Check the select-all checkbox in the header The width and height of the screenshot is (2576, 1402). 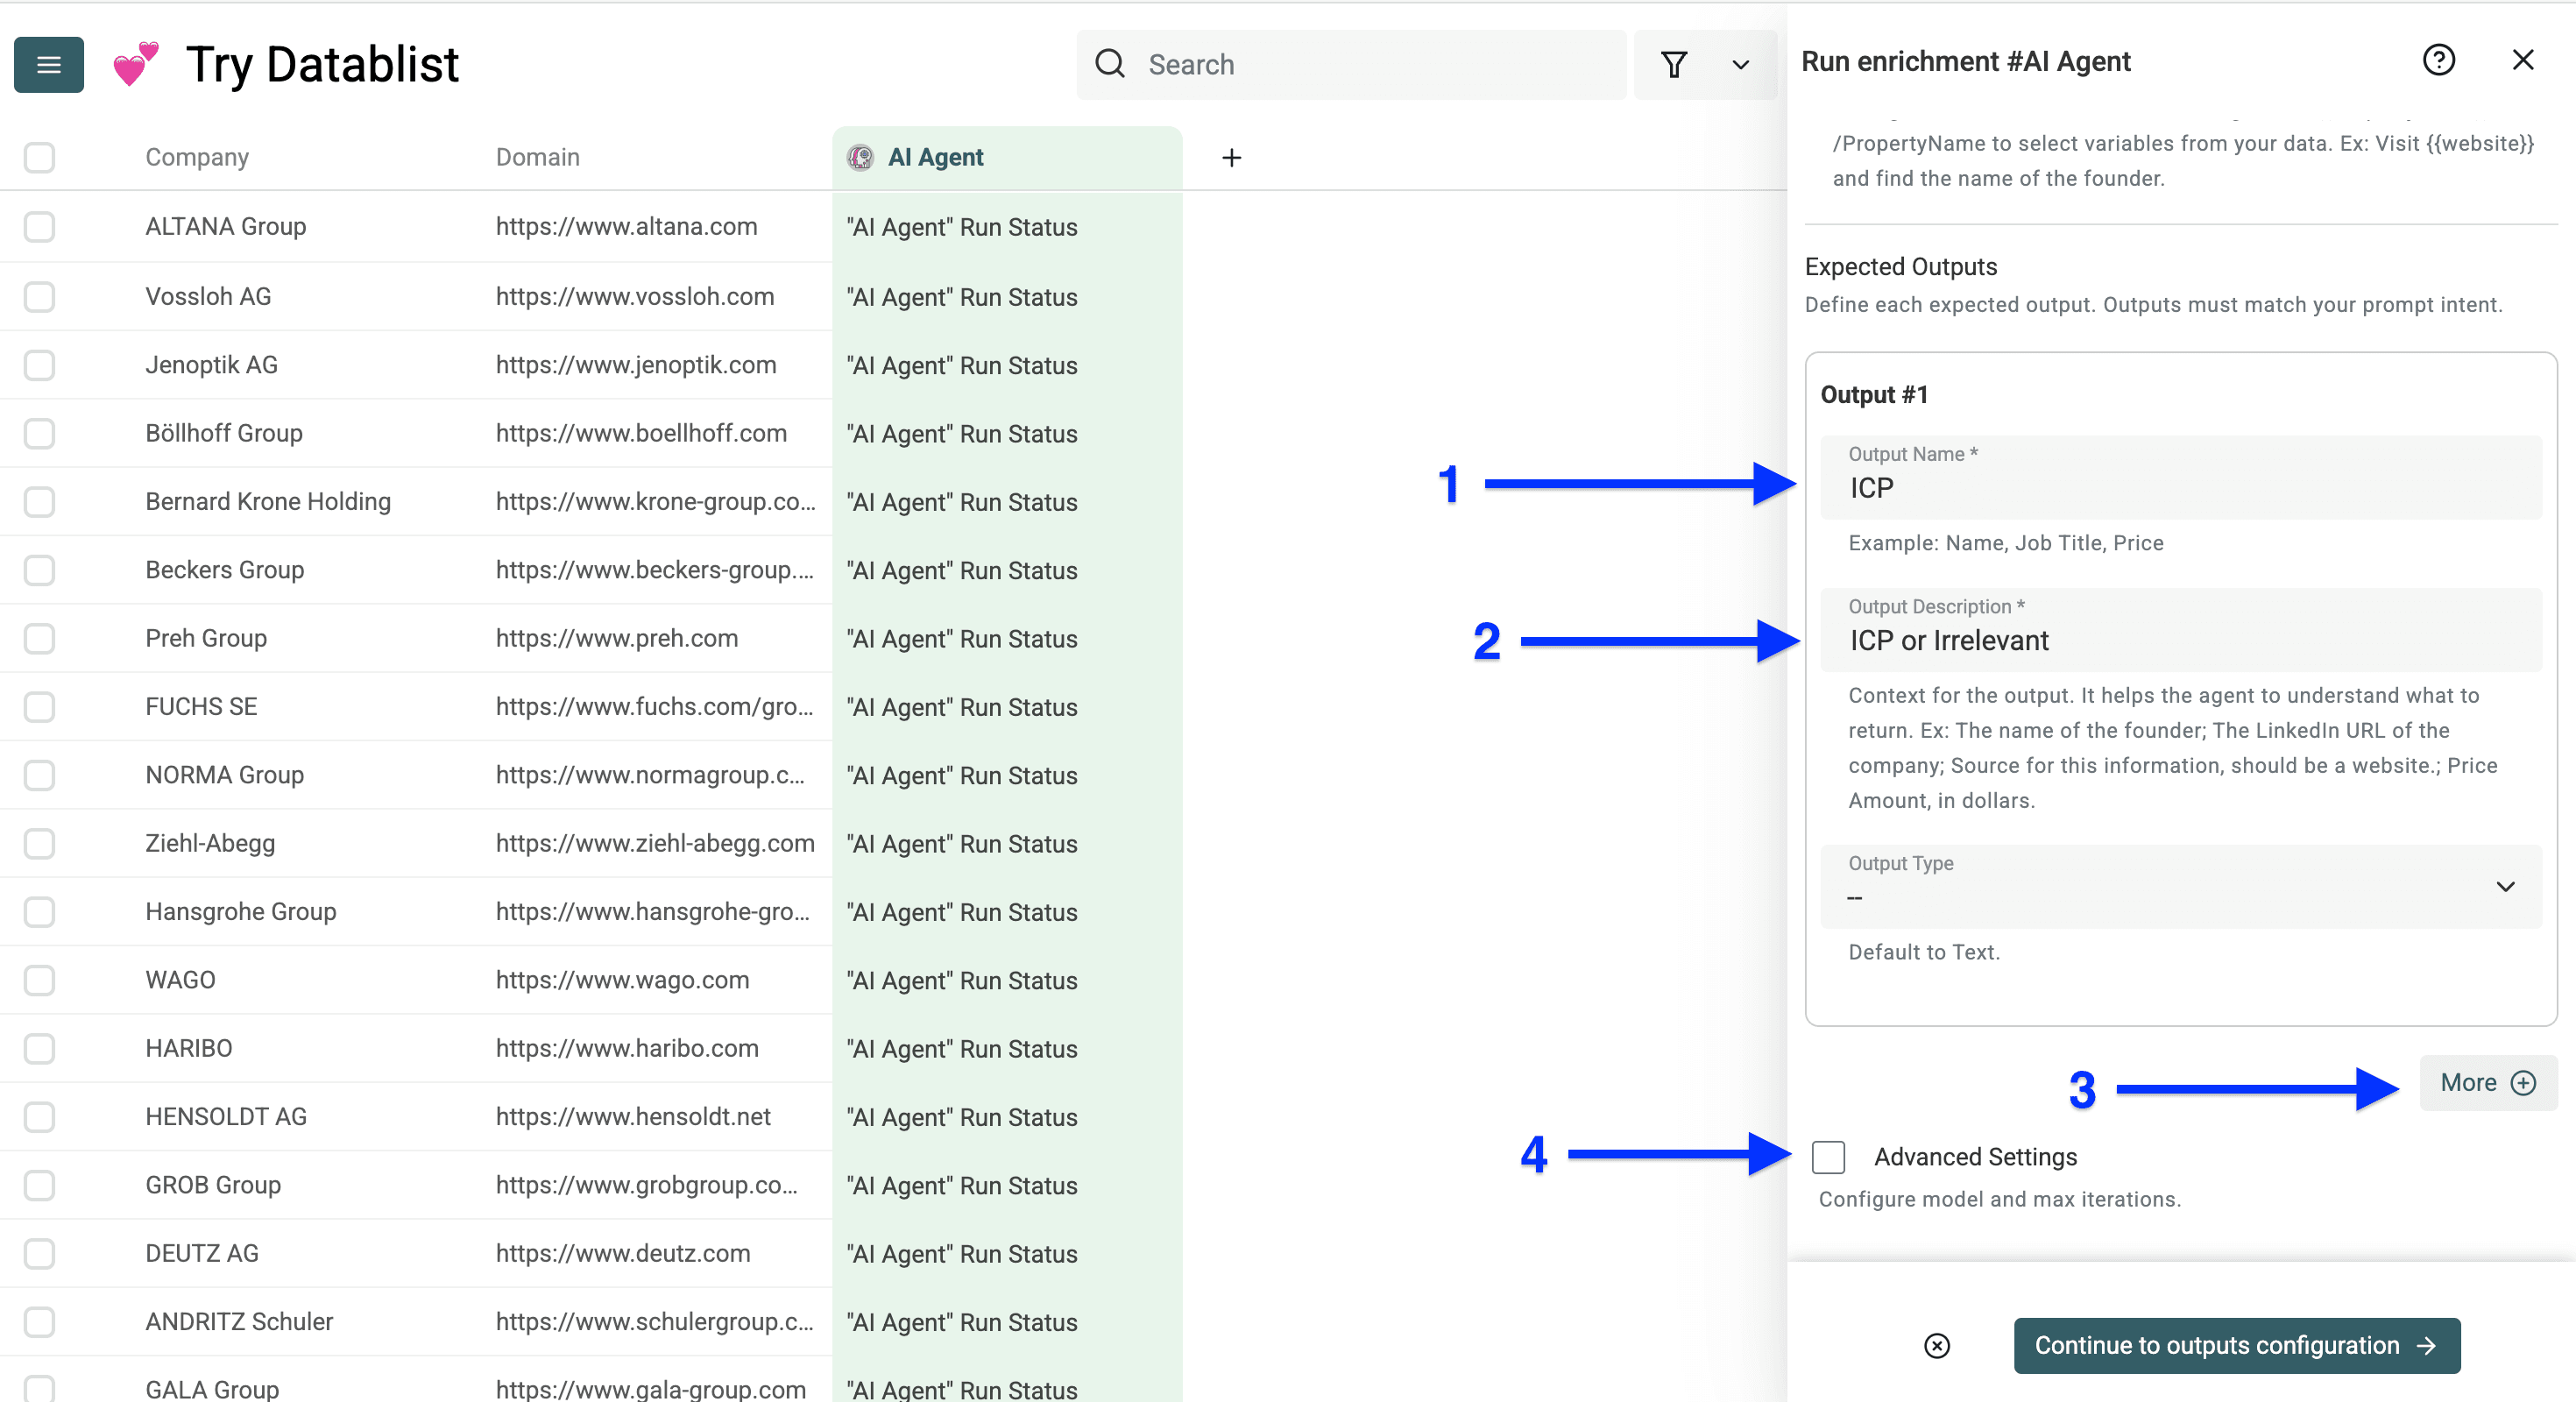point(39,157)
